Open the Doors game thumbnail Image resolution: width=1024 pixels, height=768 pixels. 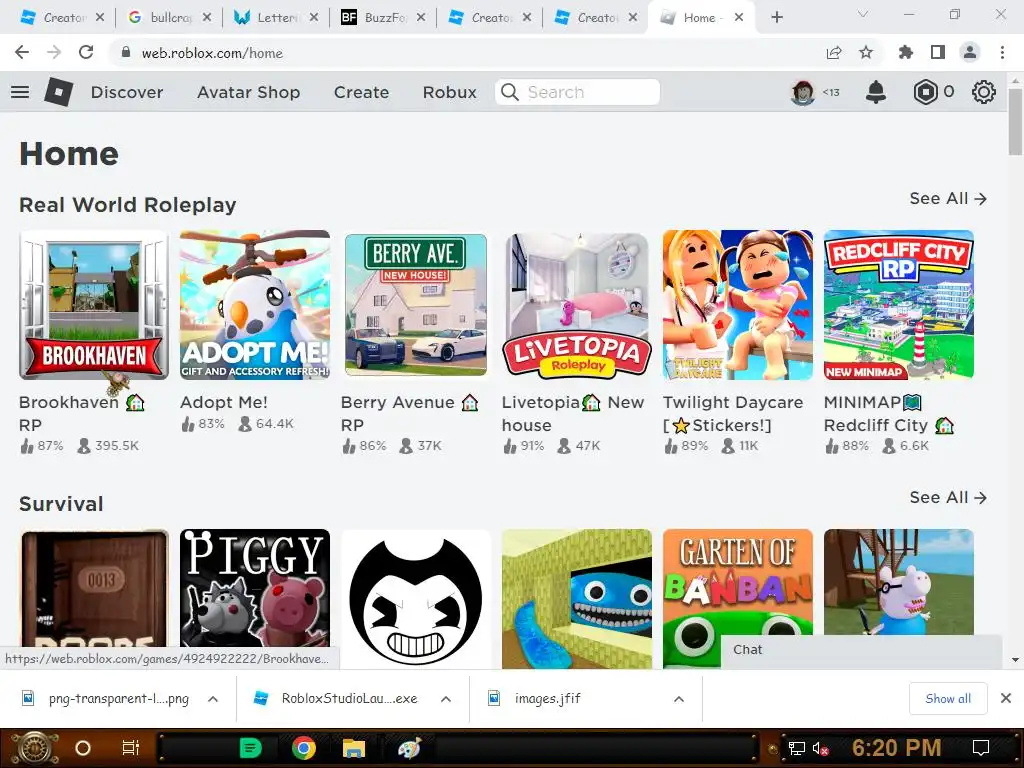coord(94,588)
